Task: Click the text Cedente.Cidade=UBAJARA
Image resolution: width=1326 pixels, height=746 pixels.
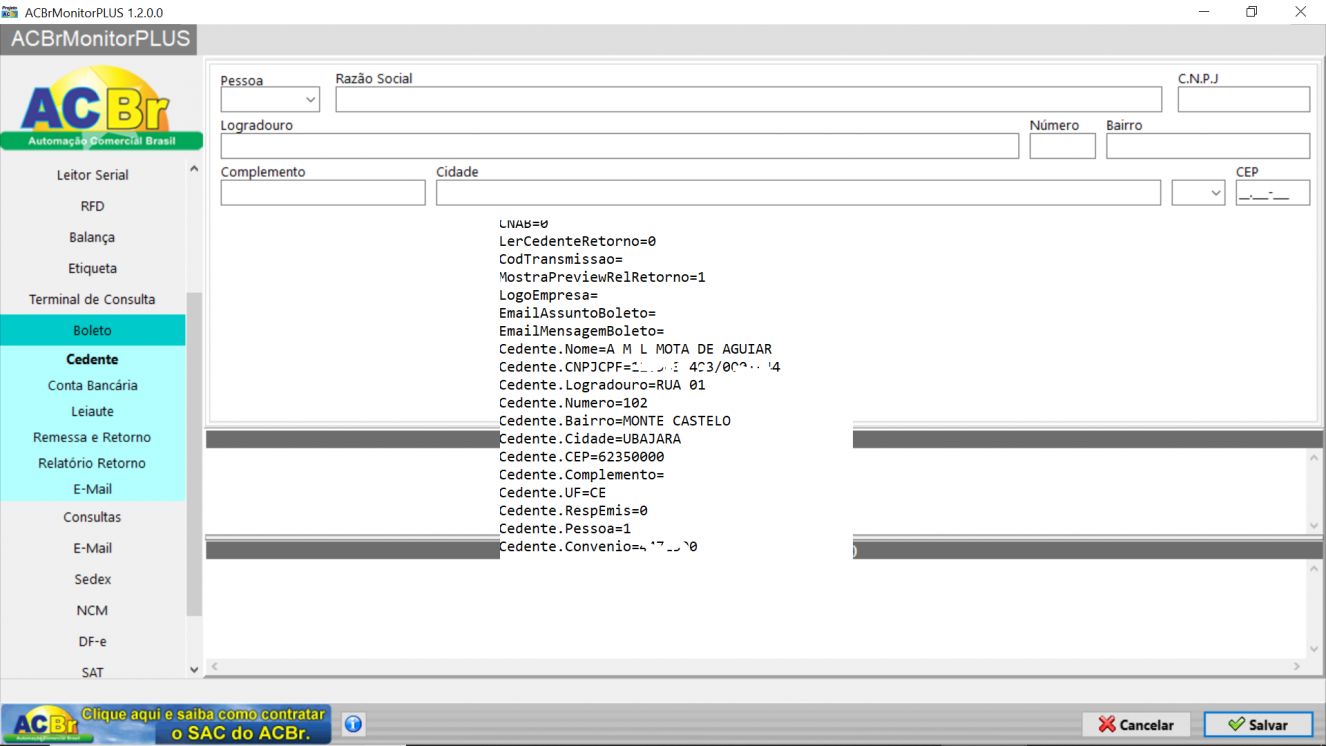Action: coord(590,439)
